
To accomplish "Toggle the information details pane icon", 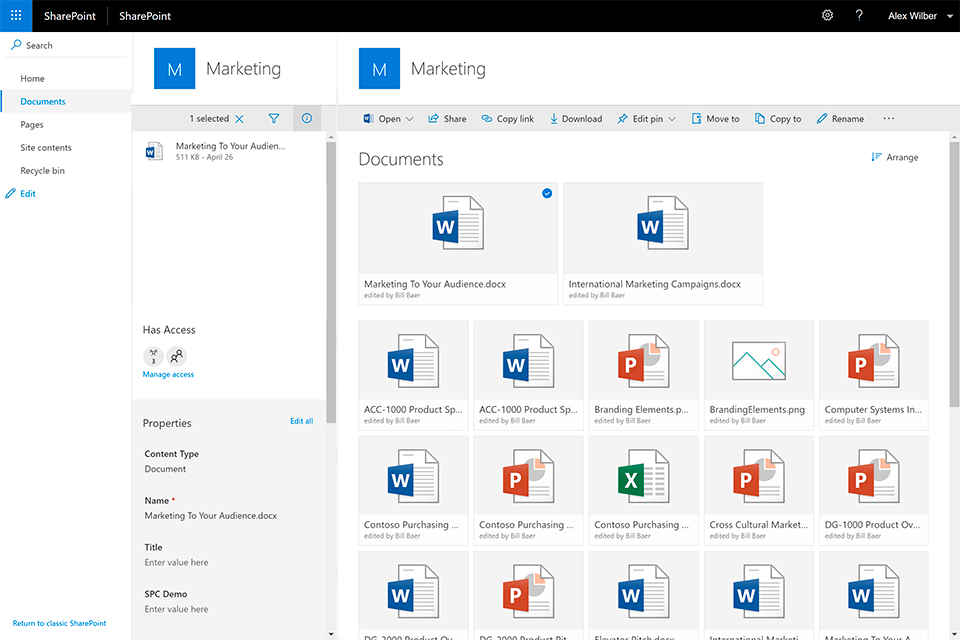I will pos(307,119).
